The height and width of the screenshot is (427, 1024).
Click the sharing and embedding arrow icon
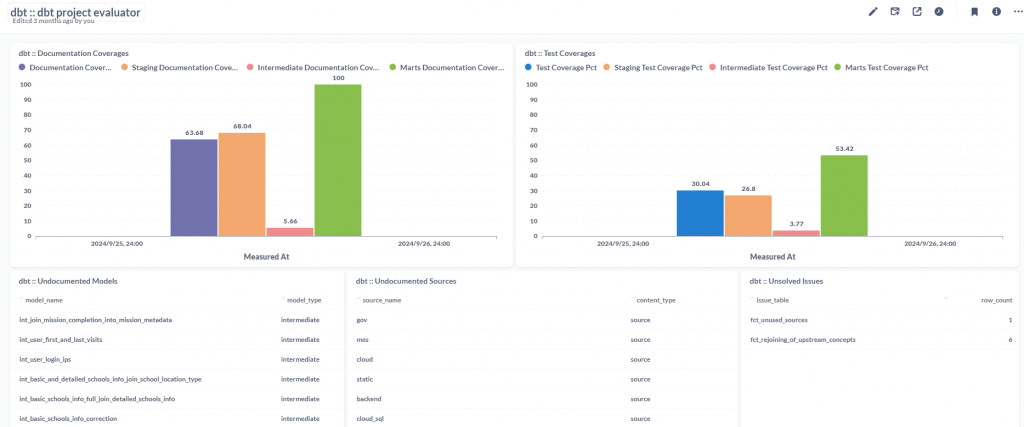(917, 12)
